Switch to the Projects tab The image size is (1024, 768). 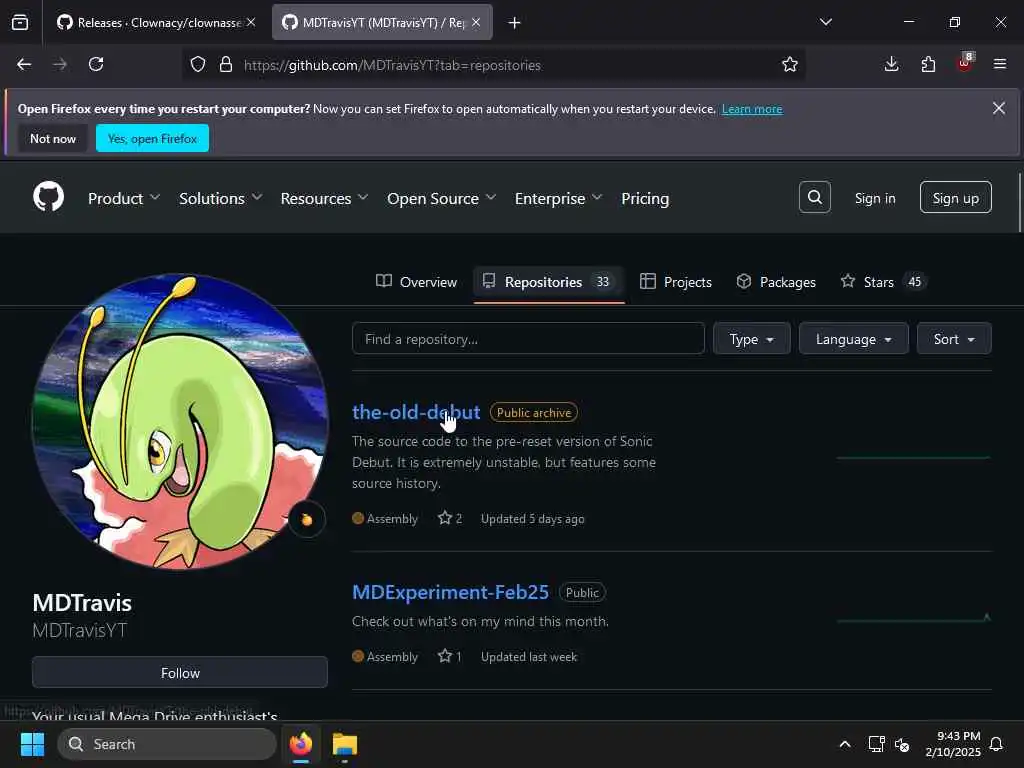coord(675,281)
